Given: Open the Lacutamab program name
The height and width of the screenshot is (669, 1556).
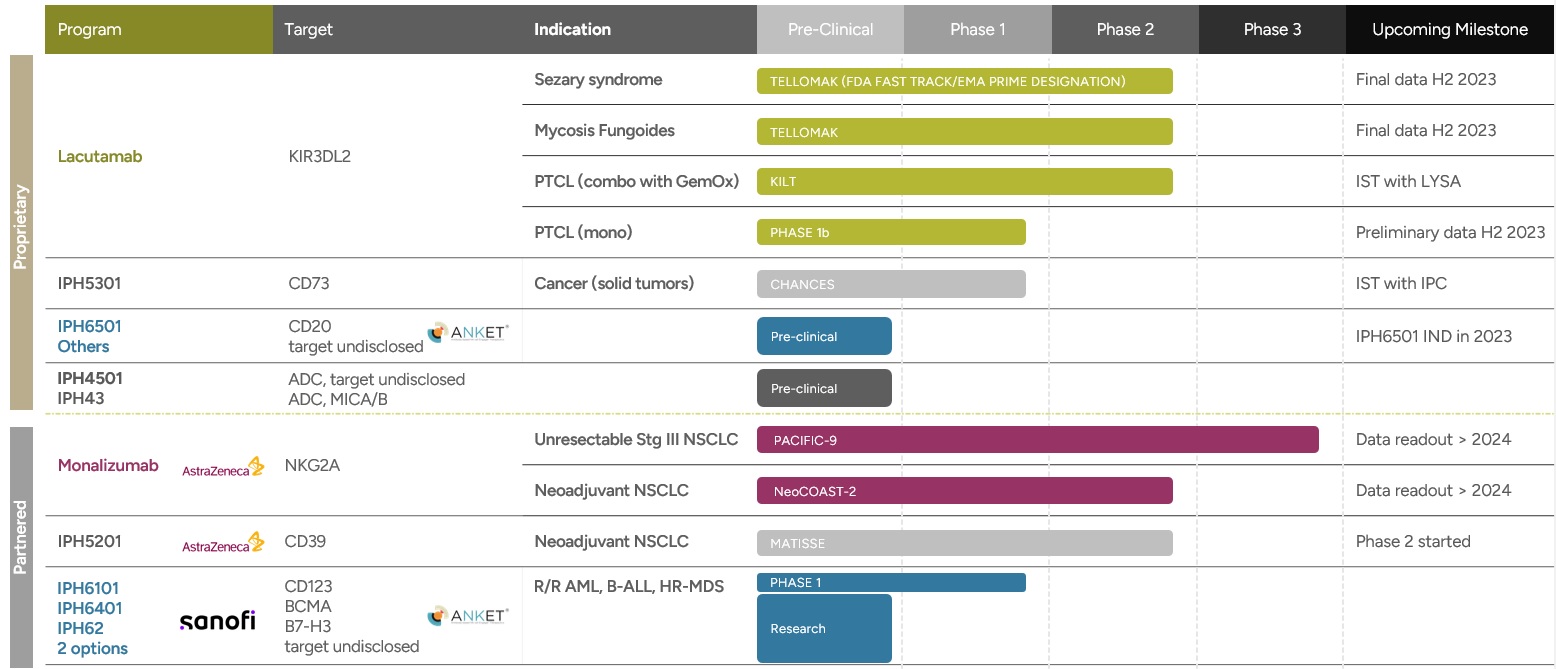Looking at the screenshot, I should [x=100, y=157].
